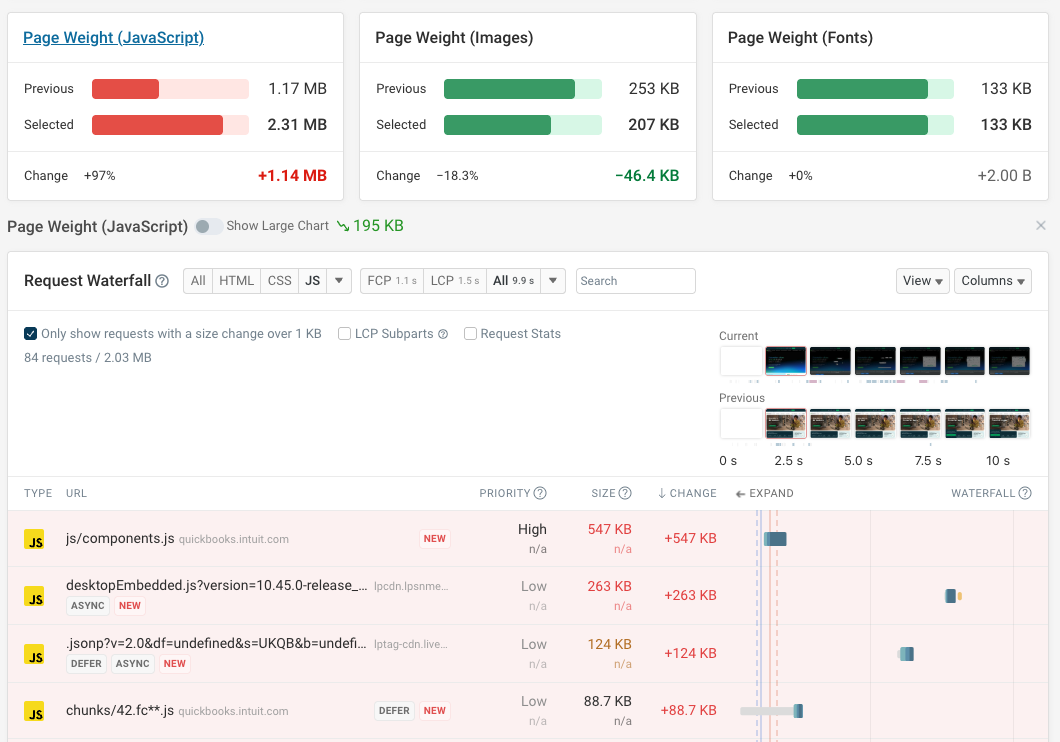Select the FCP timing filter
1060x742 pixels.
pos(391,281)
